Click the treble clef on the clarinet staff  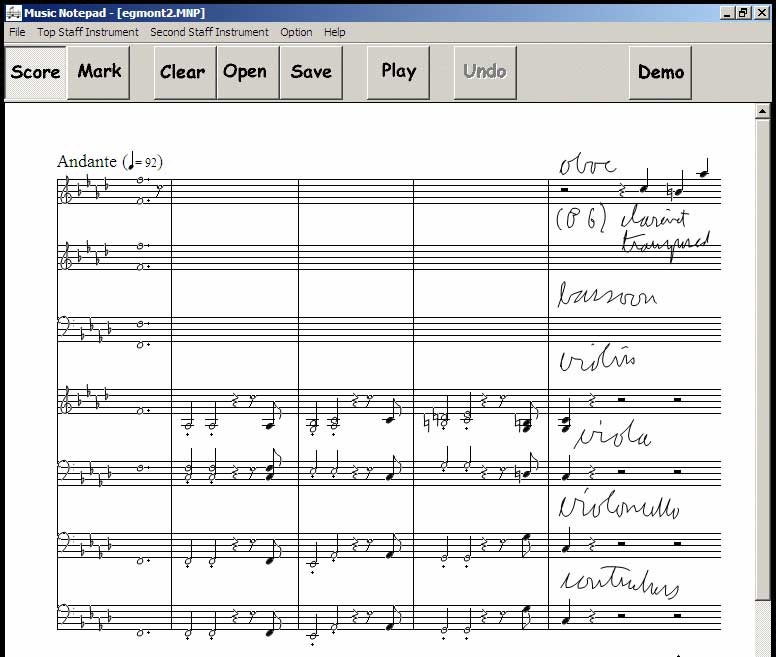coord(66,258)
